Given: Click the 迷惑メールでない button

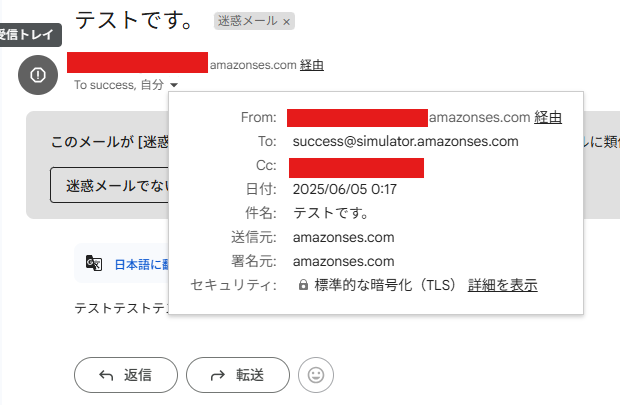Looking at the screenshot, I should point(110,185).
